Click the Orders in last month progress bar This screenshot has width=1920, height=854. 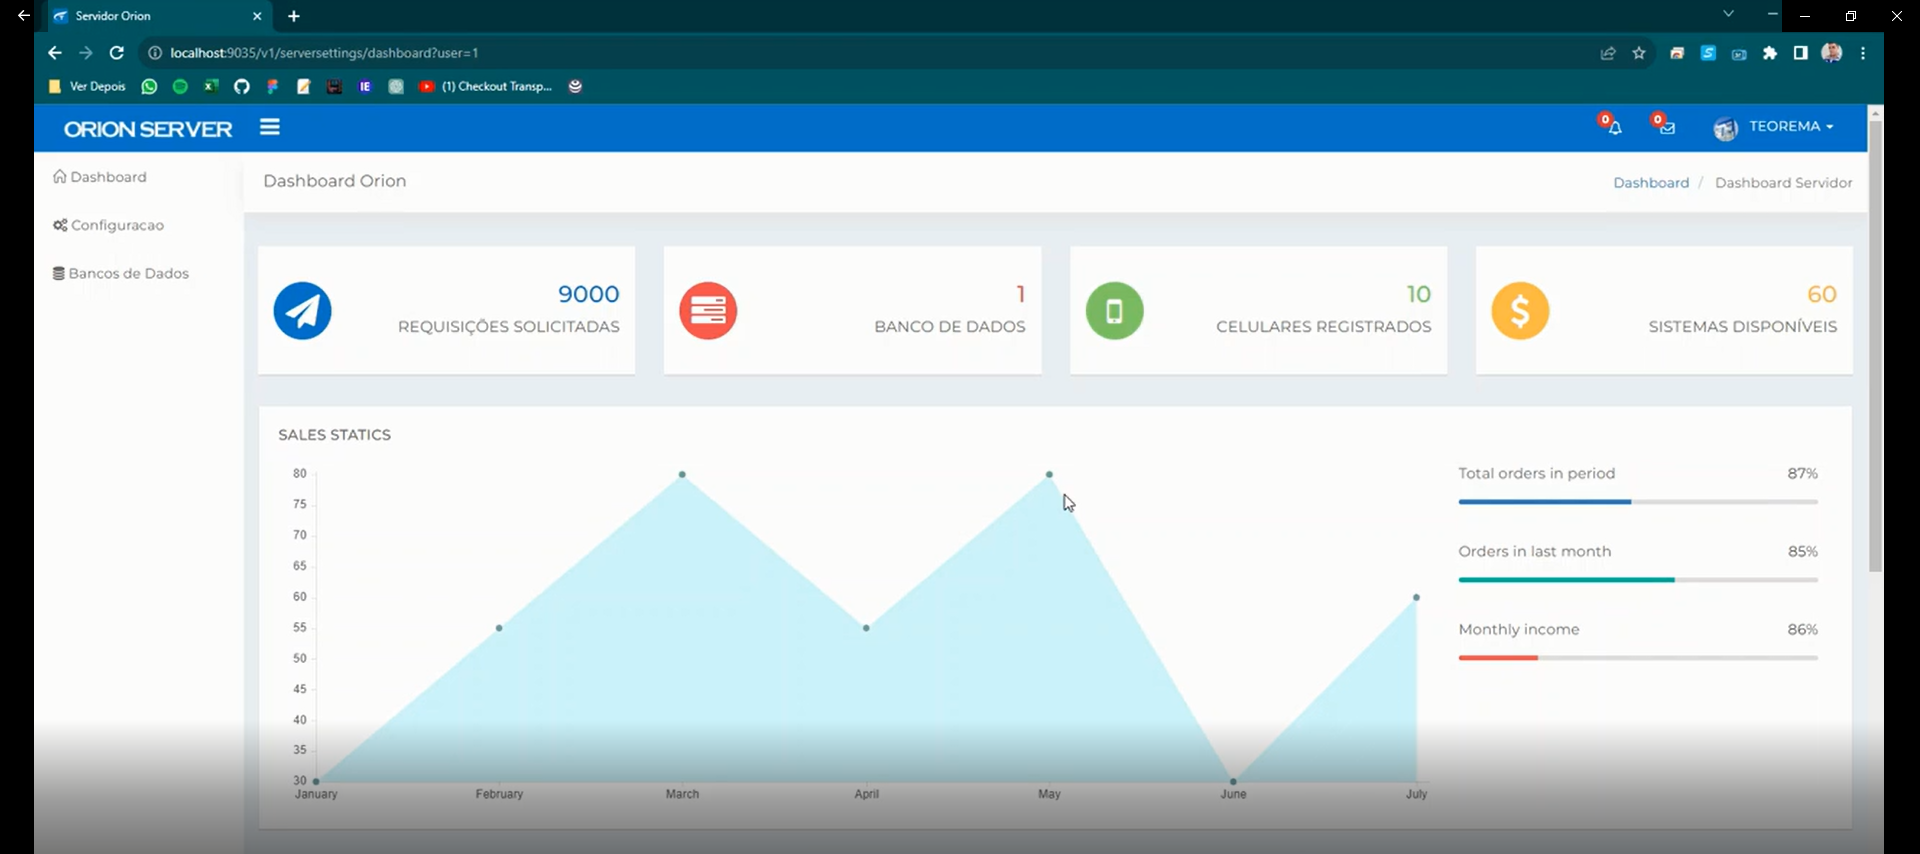[1638, 580]
